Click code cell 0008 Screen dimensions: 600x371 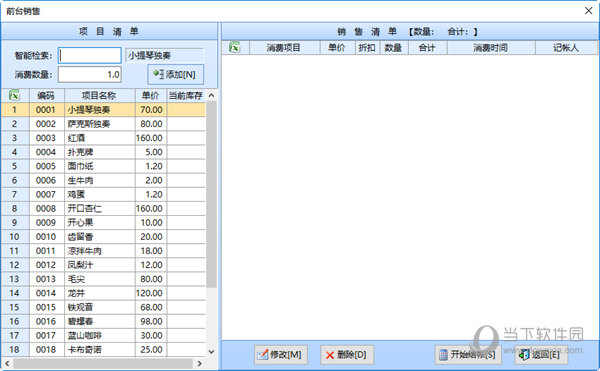pyautogui.click(x=47, y=208)
